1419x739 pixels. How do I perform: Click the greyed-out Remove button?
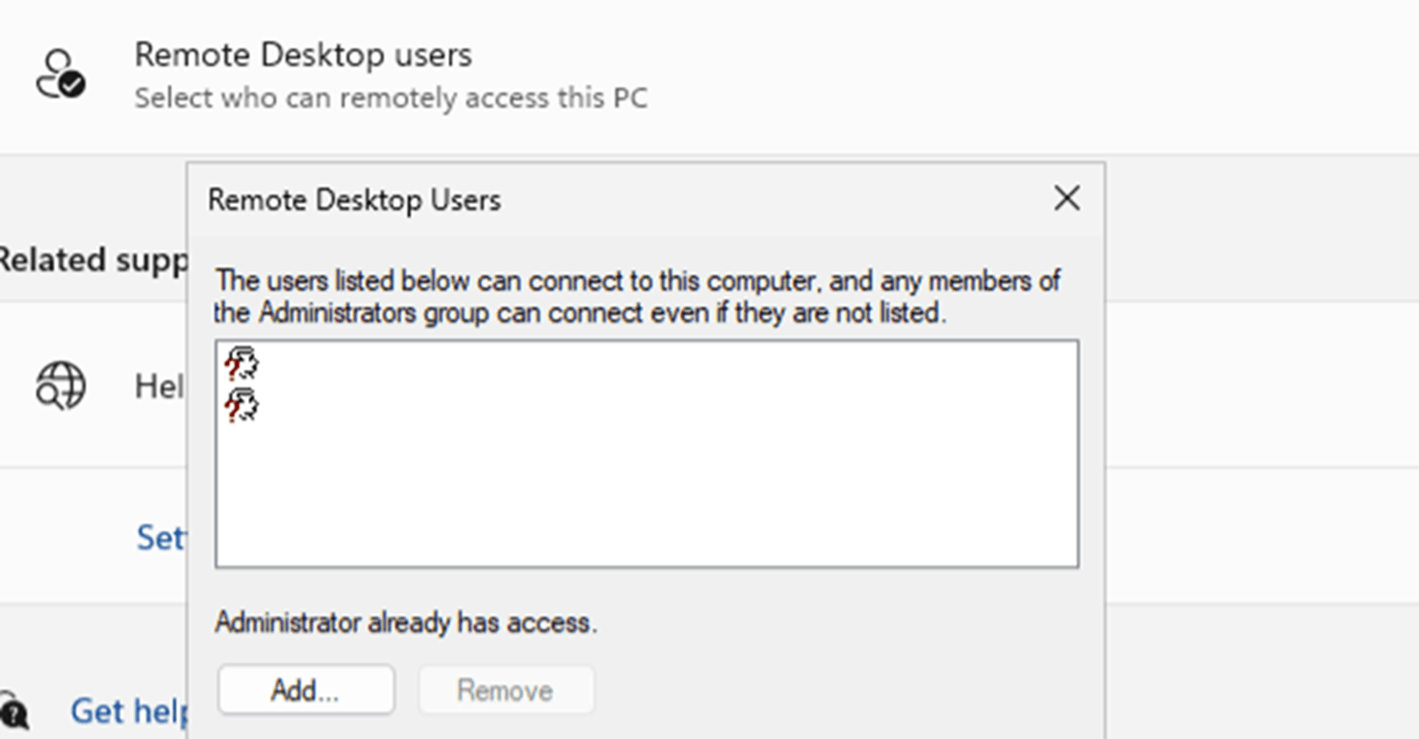(506, 690)
